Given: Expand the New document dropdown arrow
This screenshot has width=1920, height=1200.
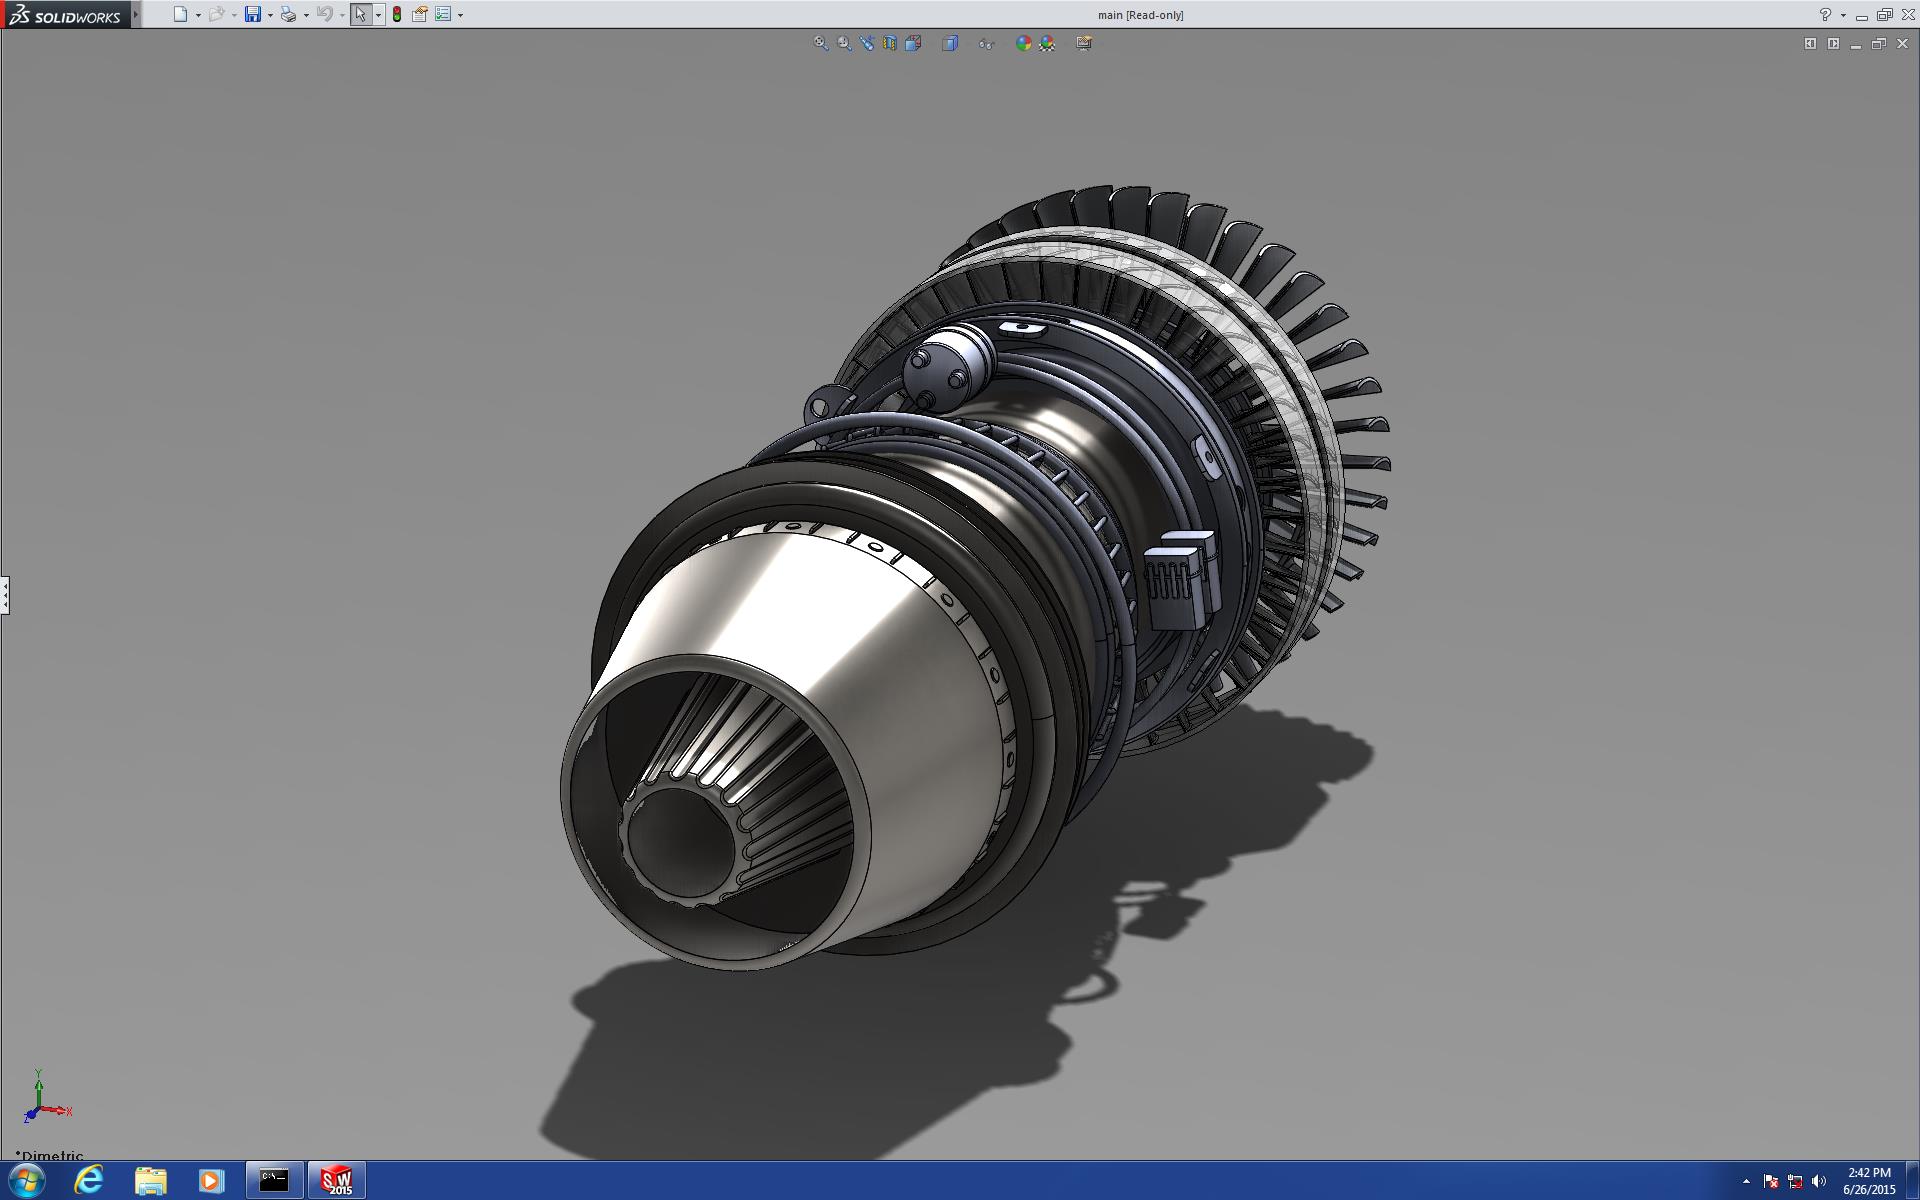Looking at the screenshot, I should pyautogui.click(x=198, y=15).
